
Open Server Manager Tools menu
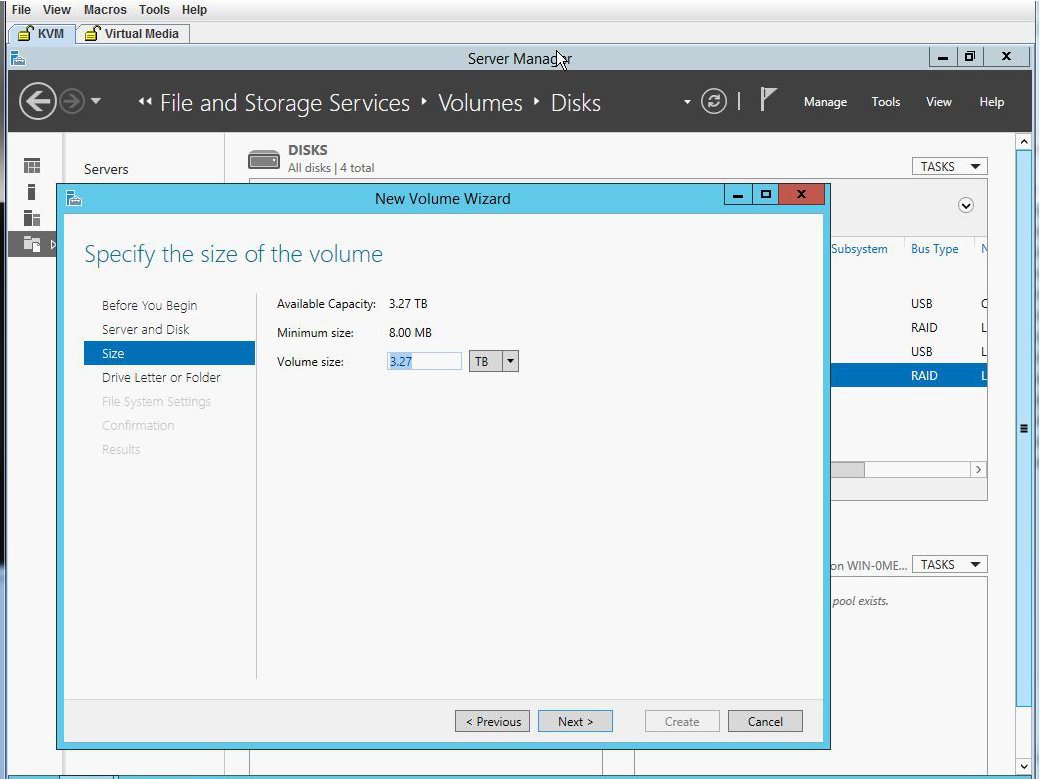pyautogui.click(x=885, y=102)
